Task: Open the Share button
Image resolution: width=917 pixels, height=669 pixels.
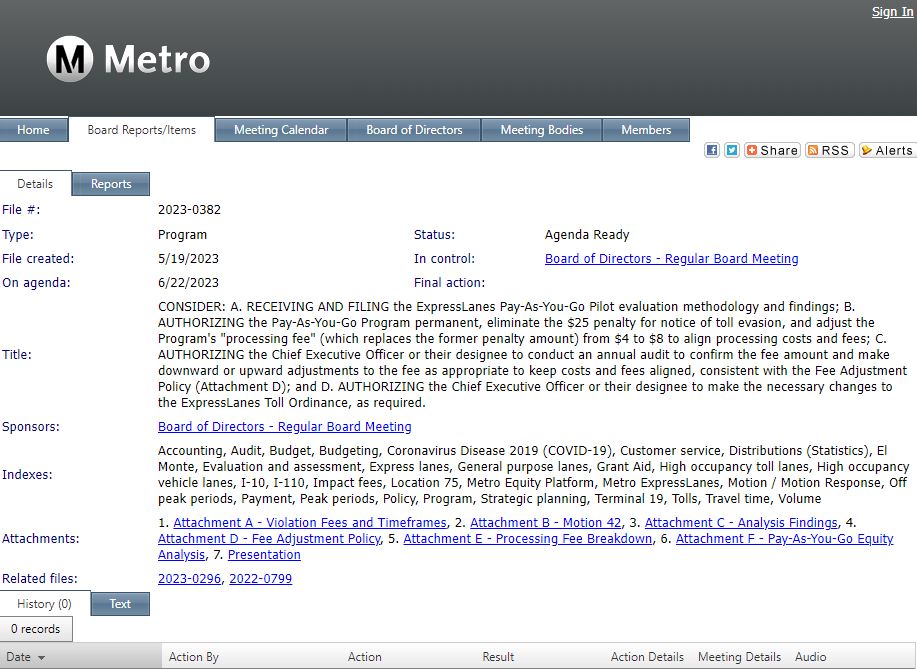Action: click(772, 150)
